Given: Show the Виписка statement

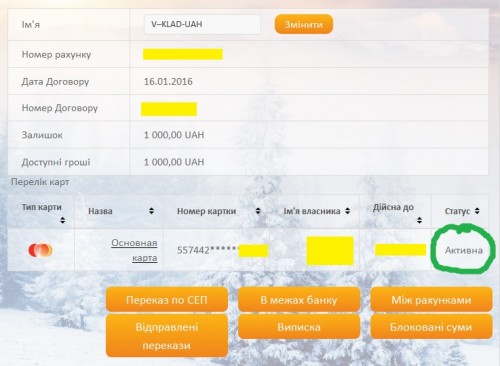Looking at the screenshot, I should [299, 327].
